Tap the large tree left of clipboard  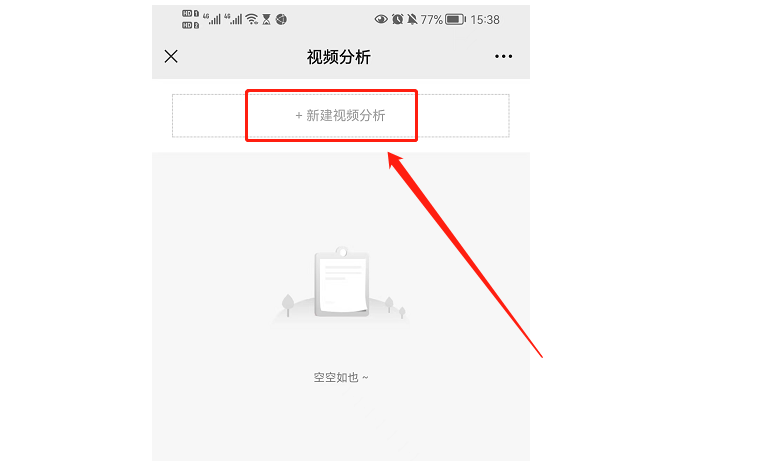tap(288, 305)
